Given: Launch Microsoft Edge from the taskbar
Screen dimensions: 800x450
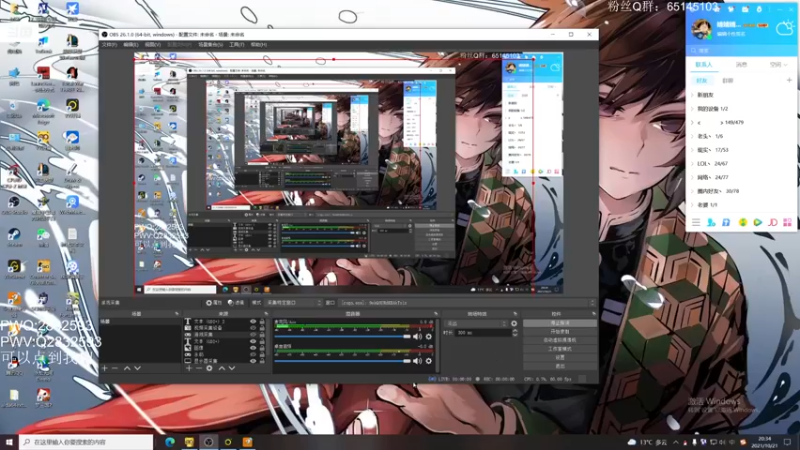Looking at the screenshot, I should (x=170, y=442).
